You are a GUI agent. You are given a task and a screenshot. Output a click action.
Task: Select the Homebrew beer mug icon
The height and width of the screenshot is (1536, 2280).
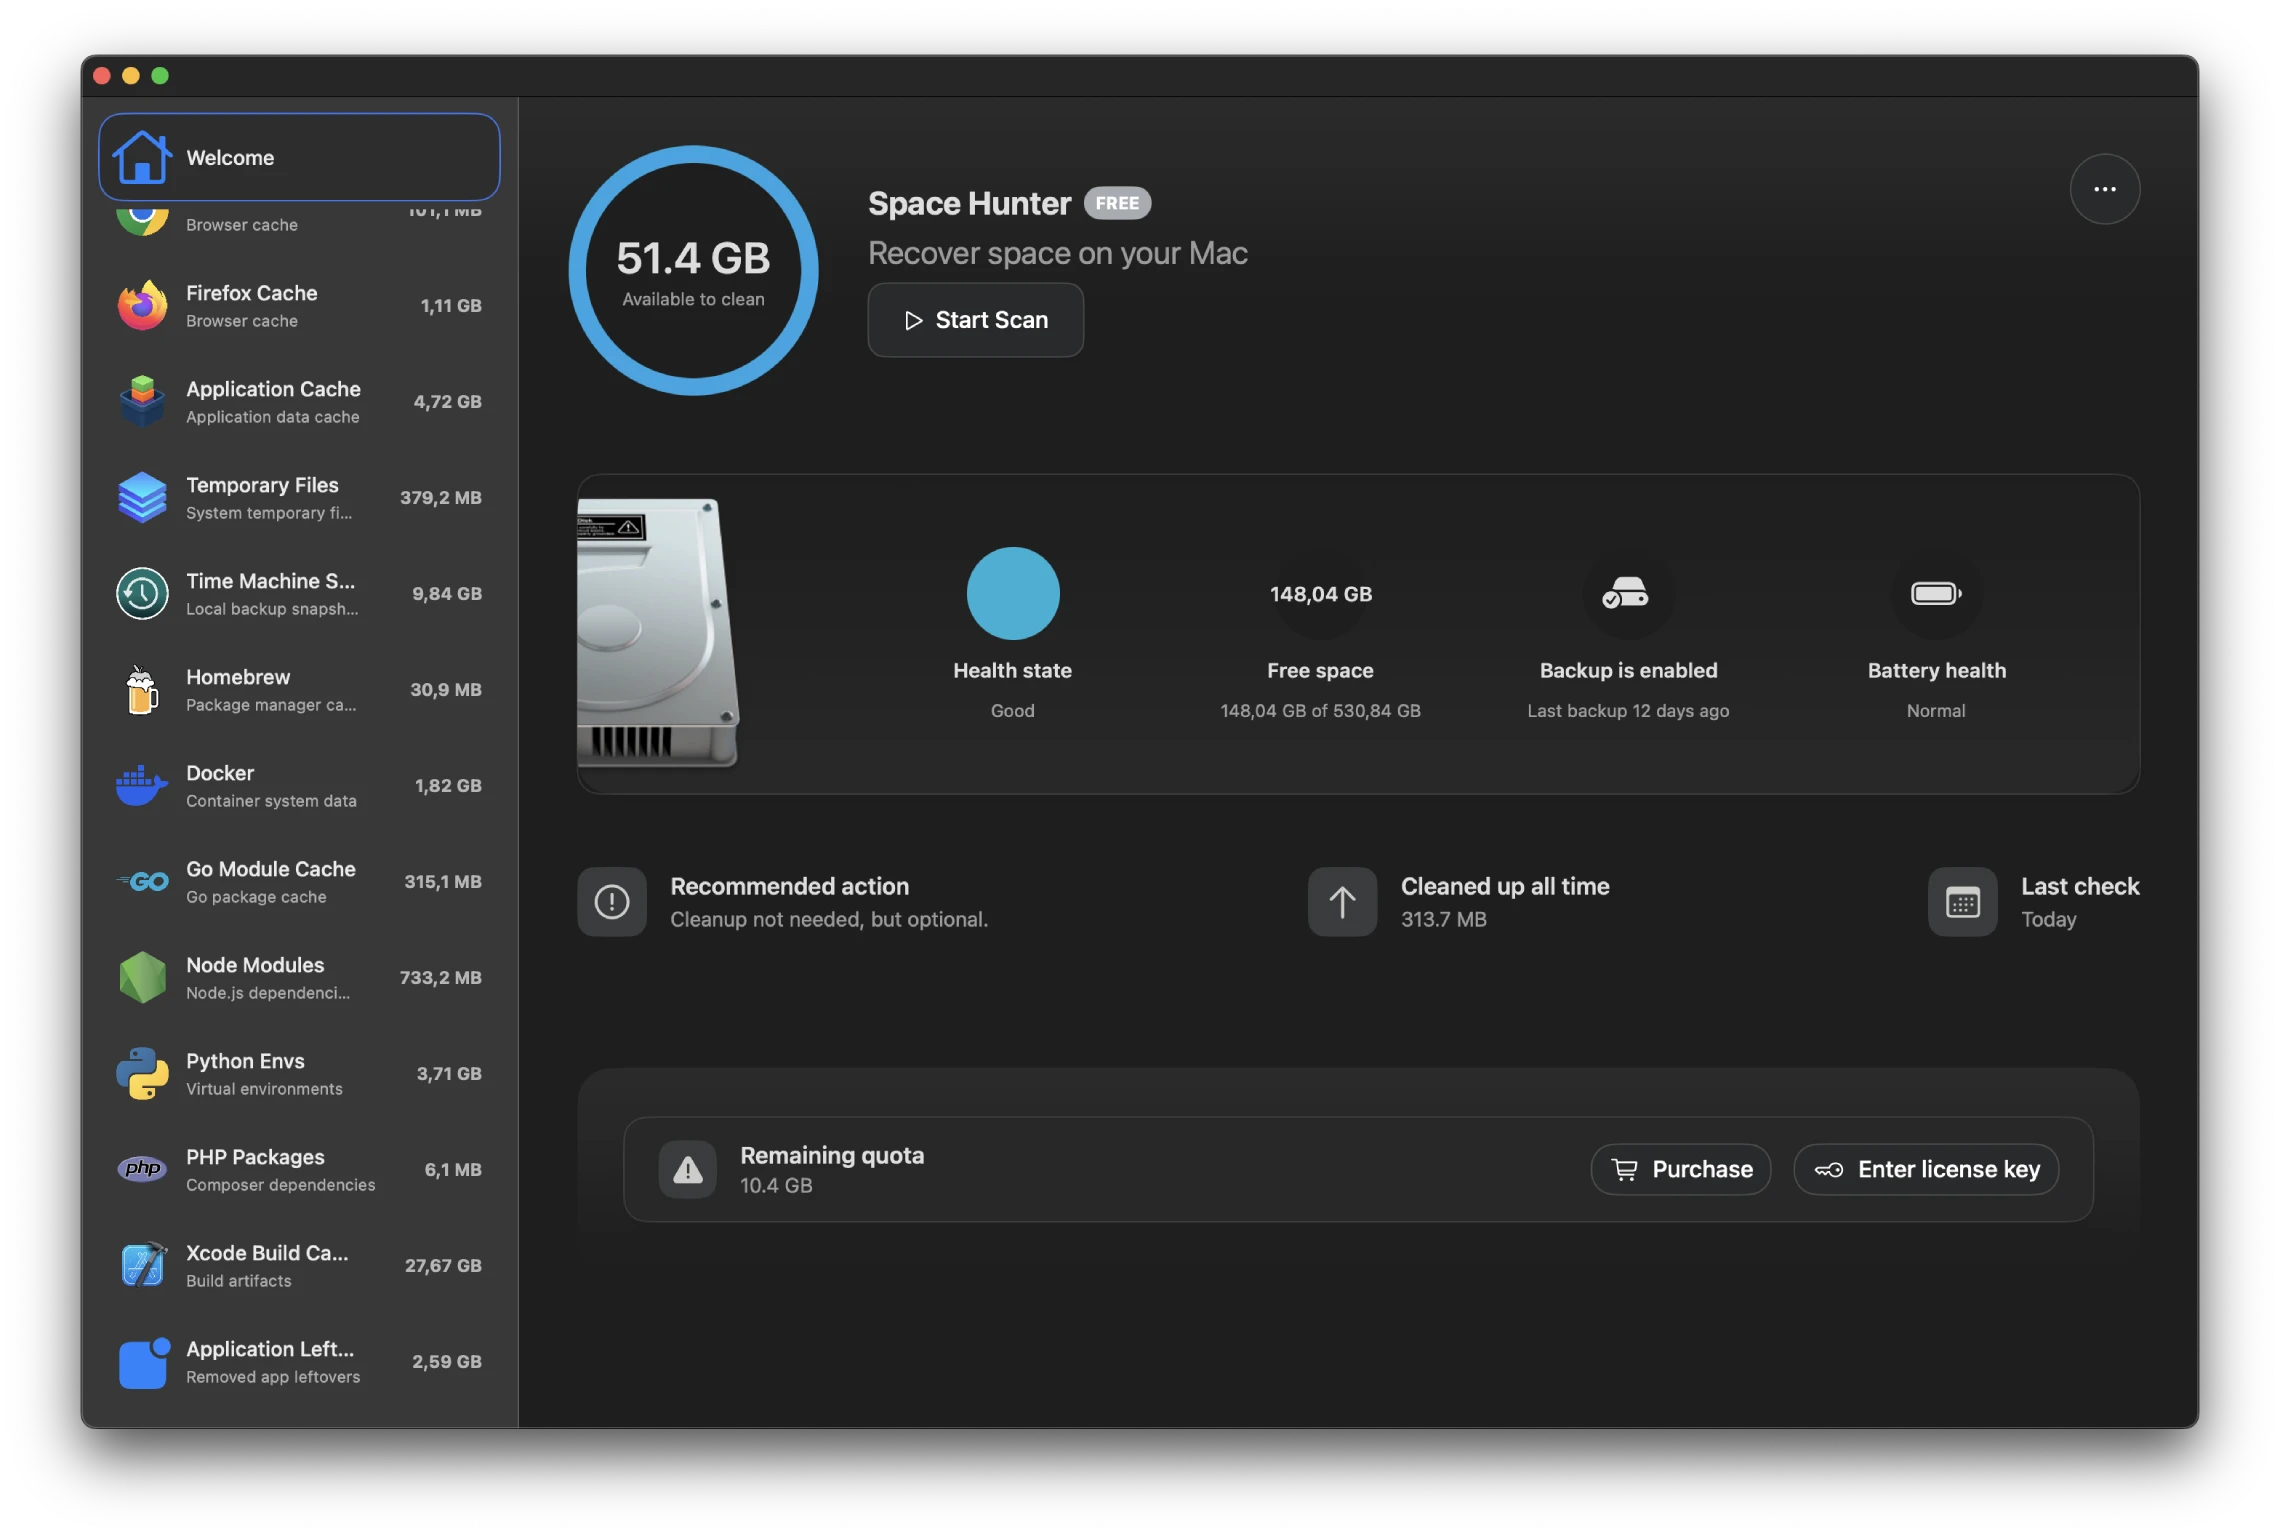[x=142, y=689]
